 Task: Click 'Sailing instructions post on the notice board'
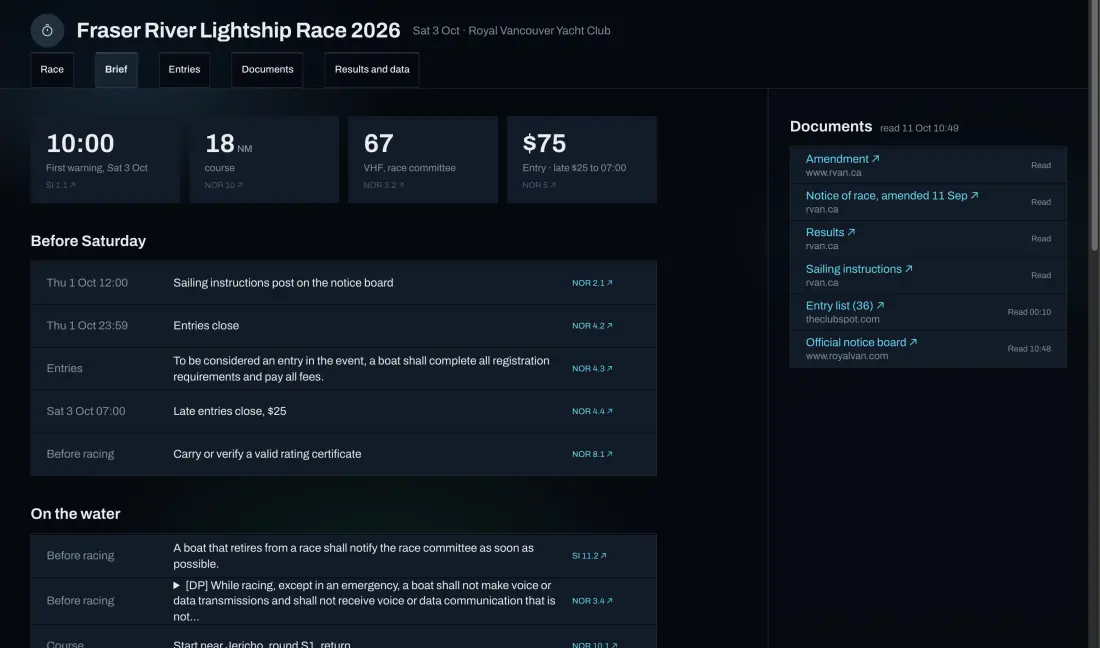click(x=283, y=283)
